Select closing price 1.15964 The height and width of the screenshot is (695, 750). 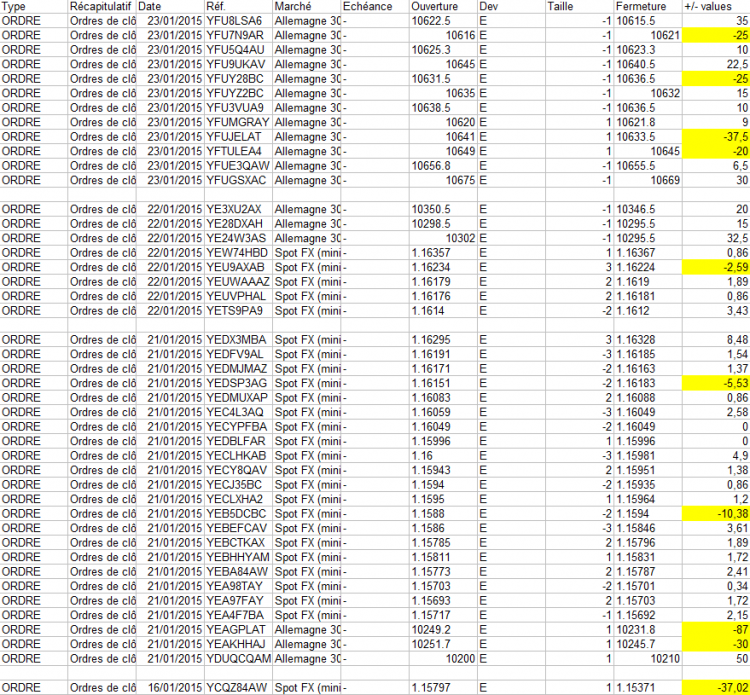(x=648, y=499)
